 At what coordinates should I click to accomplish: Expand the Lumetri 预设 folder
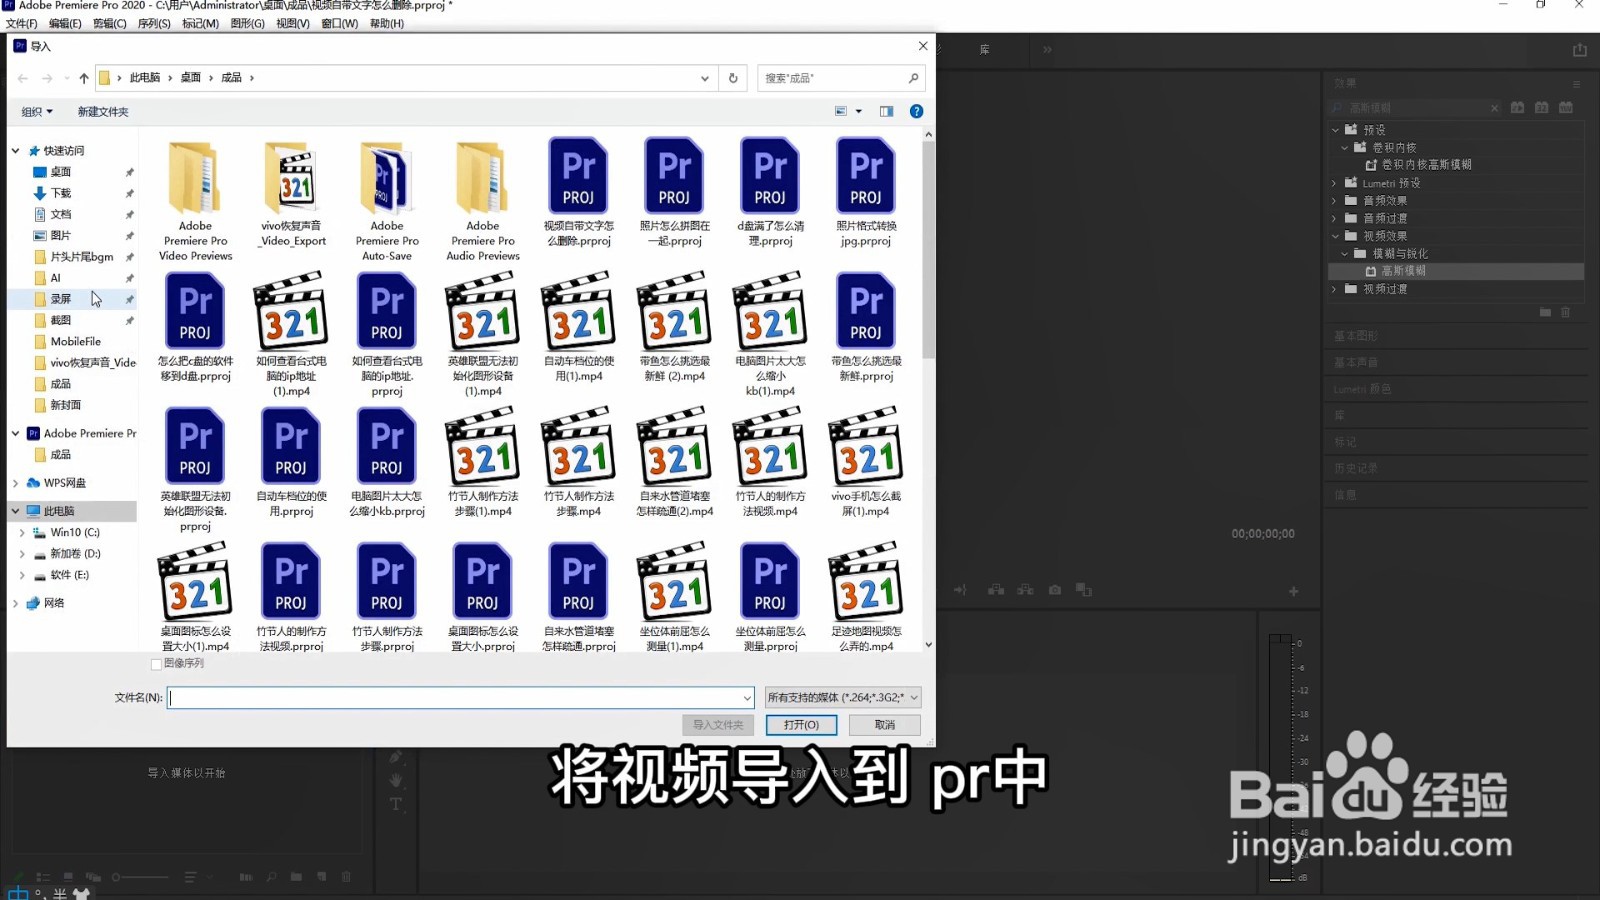click(x=1334, y=183)
